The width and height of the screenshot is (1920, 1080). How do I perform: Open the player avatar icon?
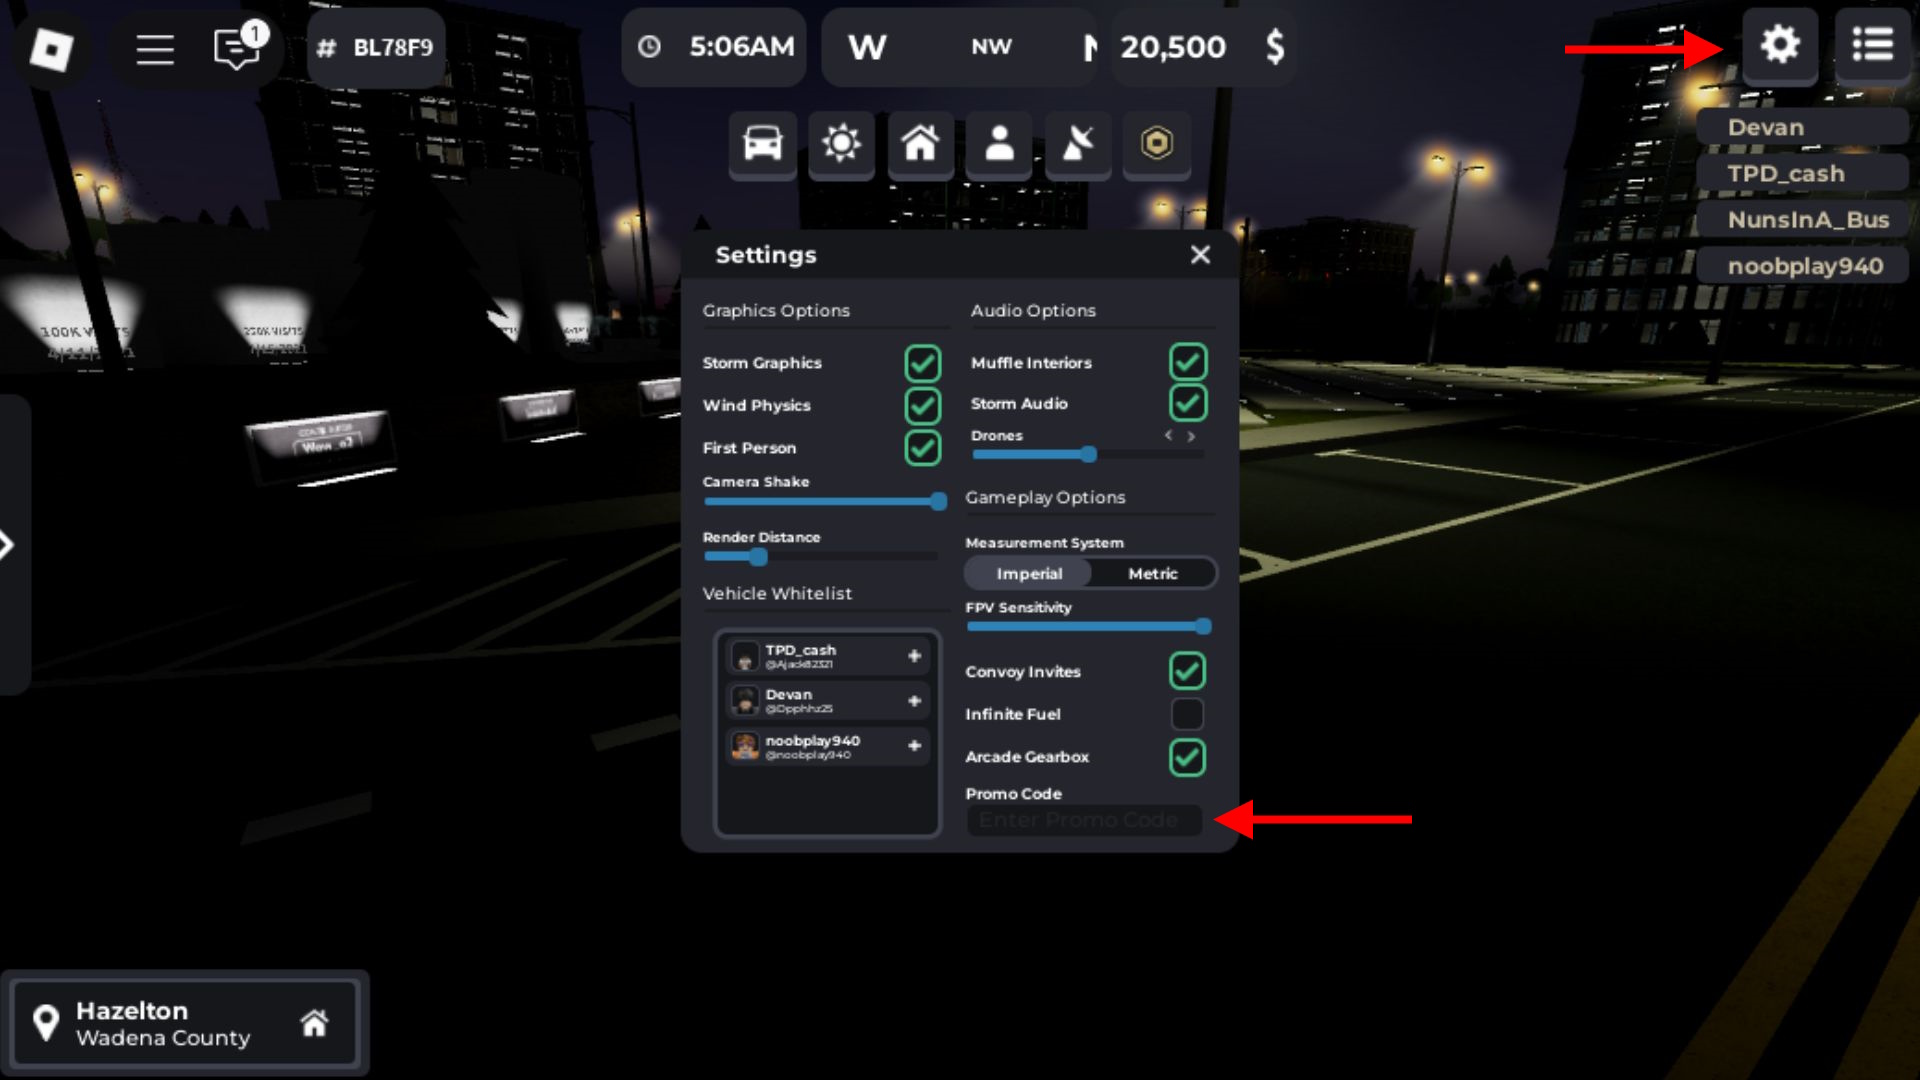tap(999, 144)
